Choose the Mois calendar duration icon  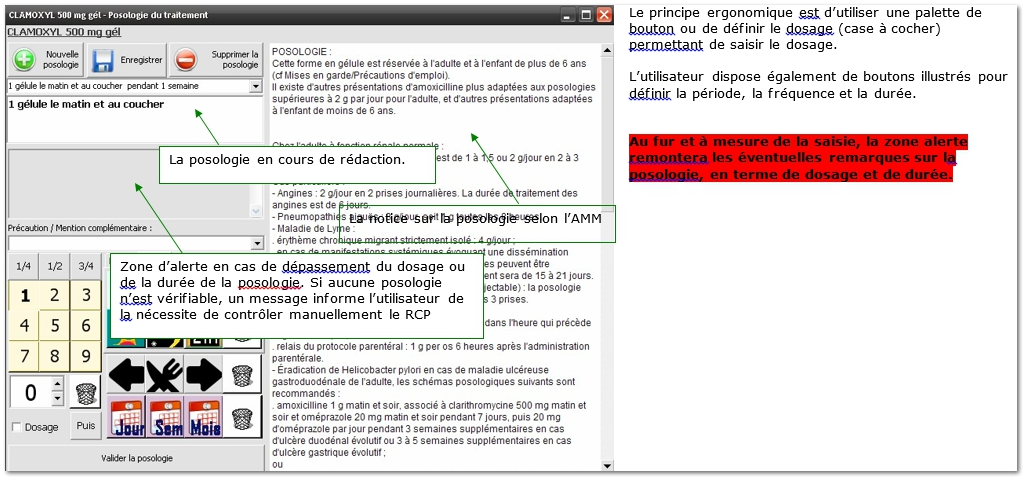(203, 417)
